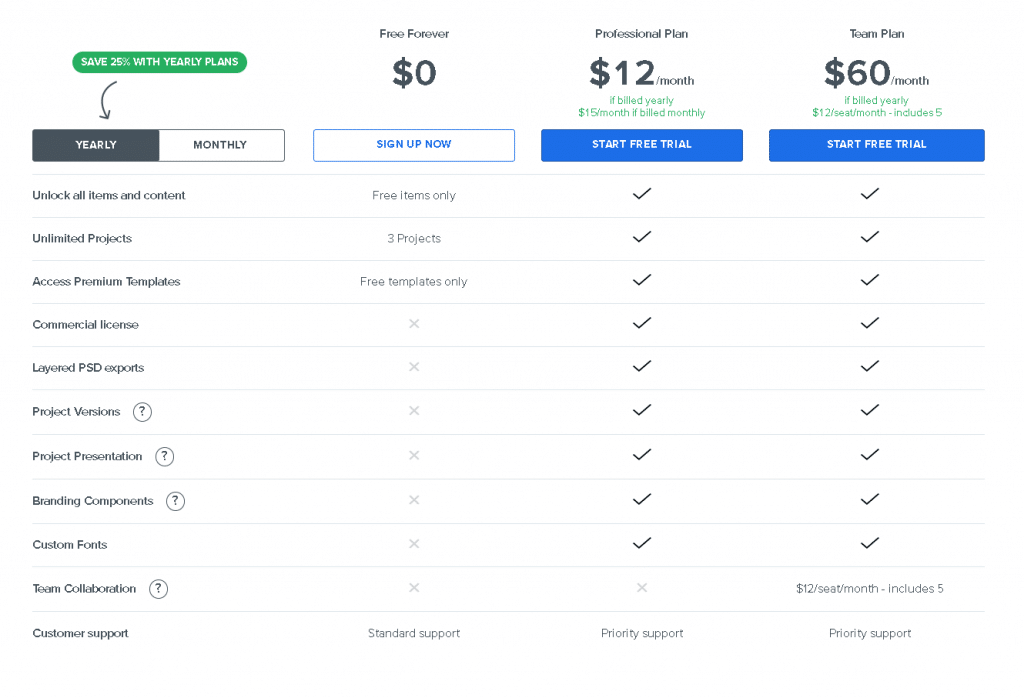The height and width of the screenshot is (698, 1024).
Task: Click the Unlimited Projects checkmark under Professional Plan
Action: tap(642, 237)
